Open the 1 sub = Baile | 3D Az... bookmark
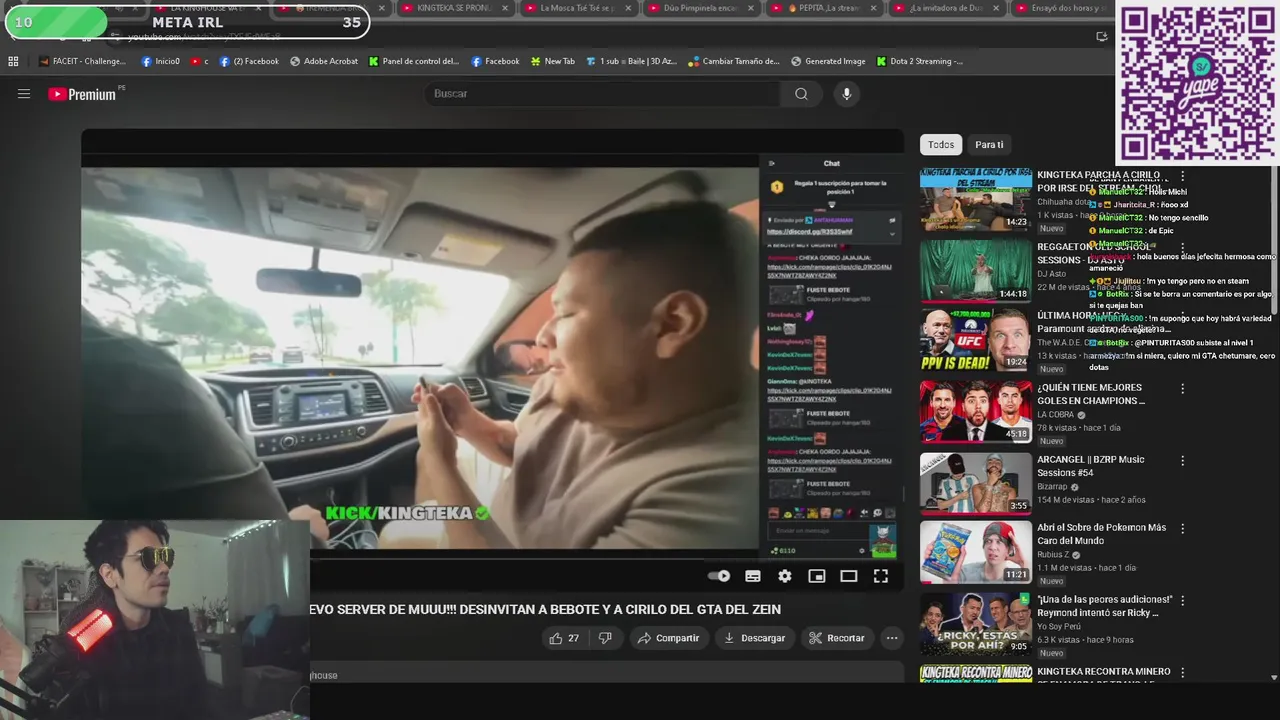This screenshot has width=1280, height=720. pyautogui.click(x=631, y=61)
